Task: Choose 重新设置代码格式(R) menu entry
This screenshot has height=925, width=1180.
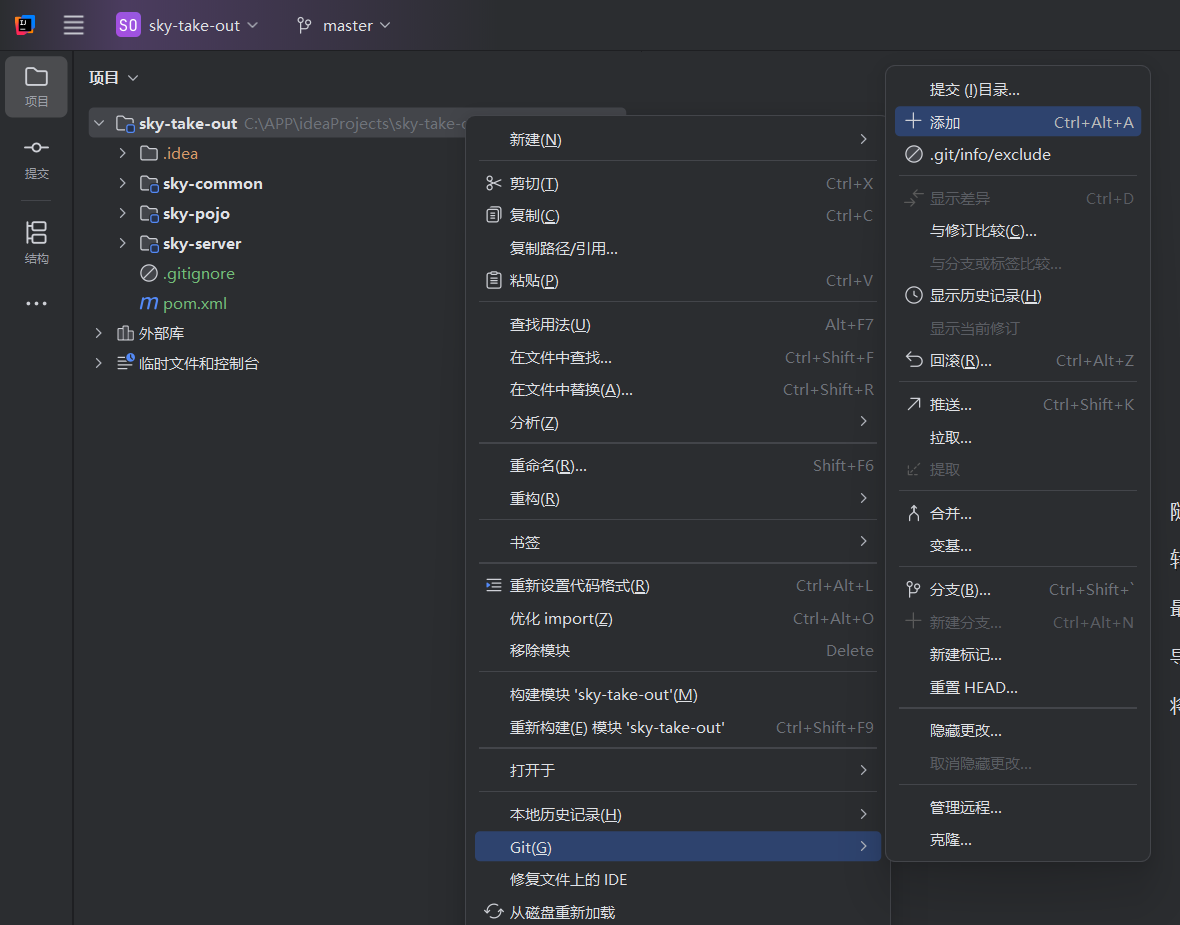Action: point(677,586)
